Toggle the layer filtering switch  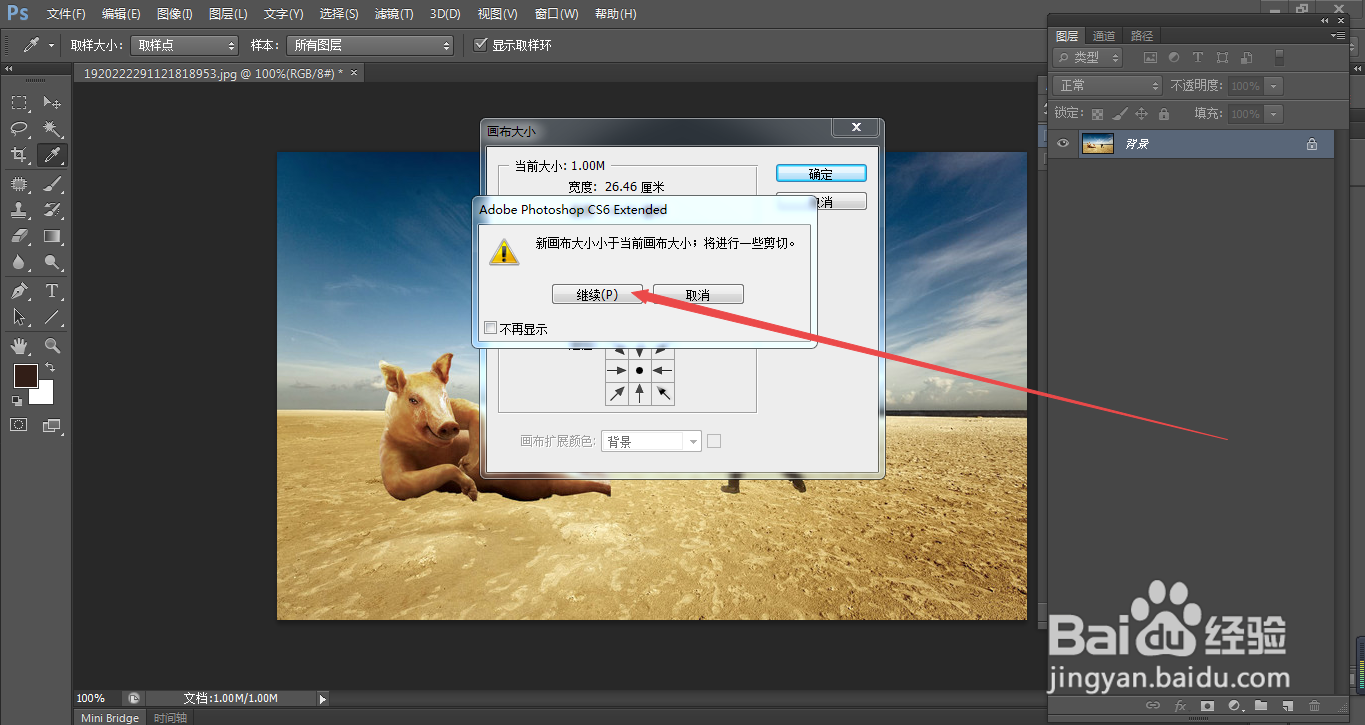(1279, 58)
